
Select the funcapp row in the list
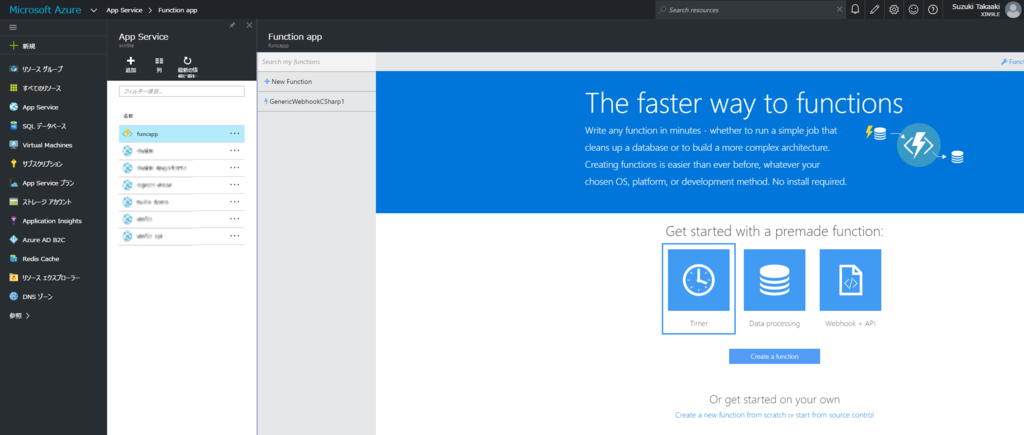pyautogui.click(x=182, y=133)
